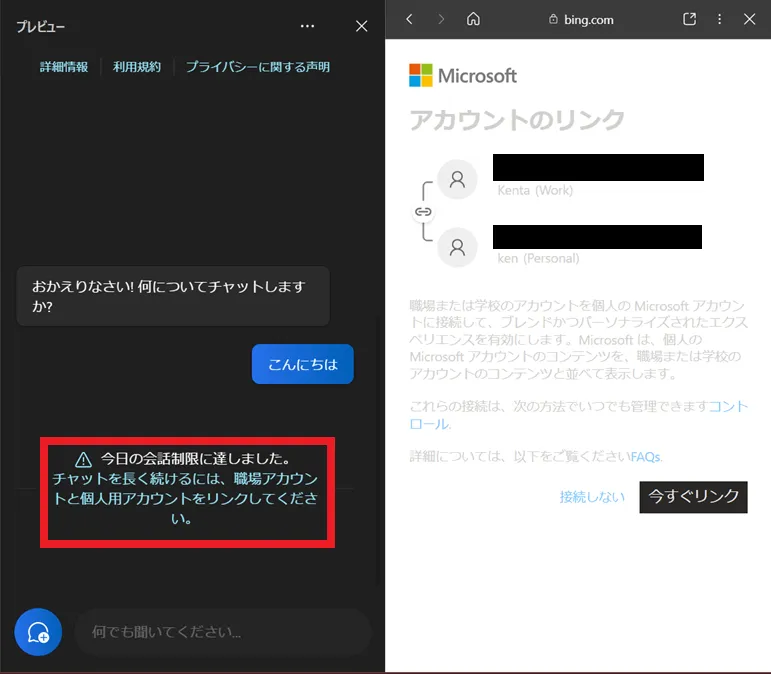Viewport: 771px width, 674px height.
Task: Click the 今すぐリンク button
Action: point(693,497)
